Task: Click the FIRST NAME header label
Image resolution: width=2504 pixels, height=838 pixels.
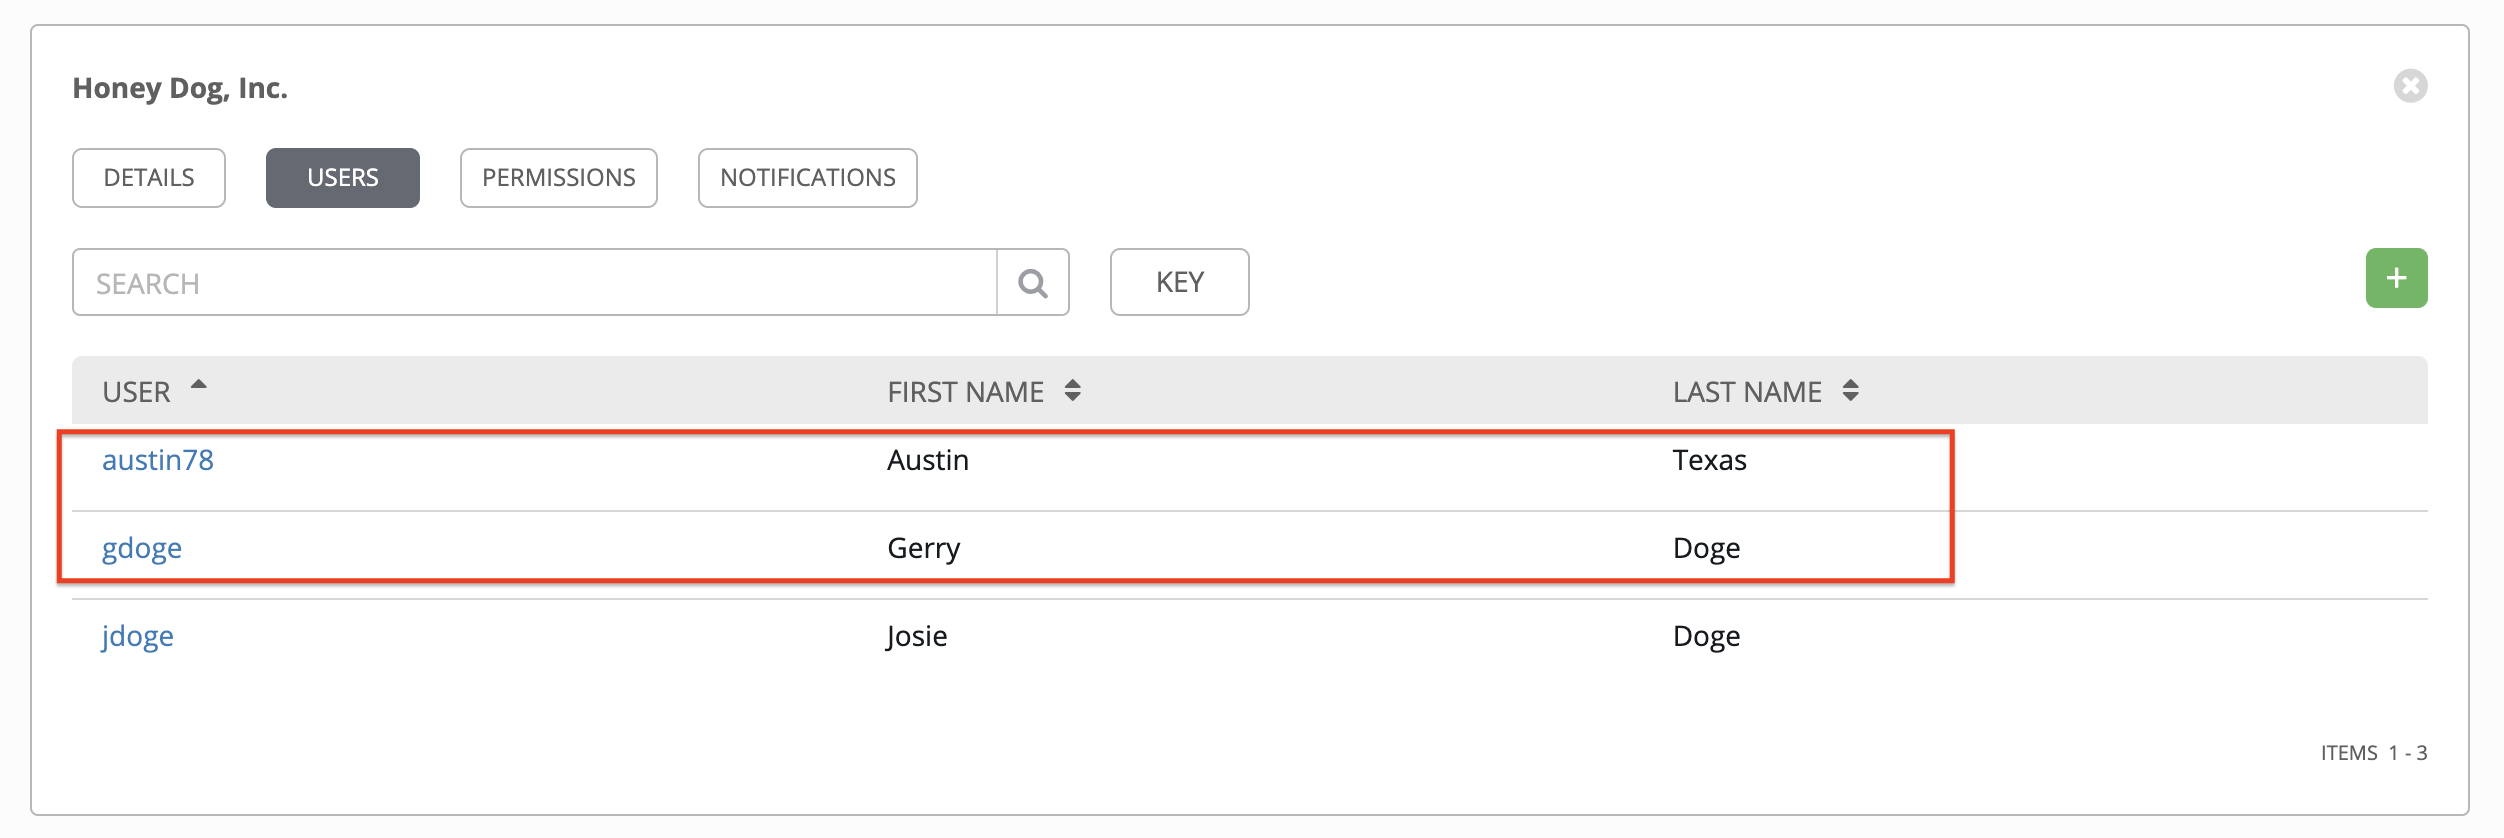Action: [x=966, y=392]
